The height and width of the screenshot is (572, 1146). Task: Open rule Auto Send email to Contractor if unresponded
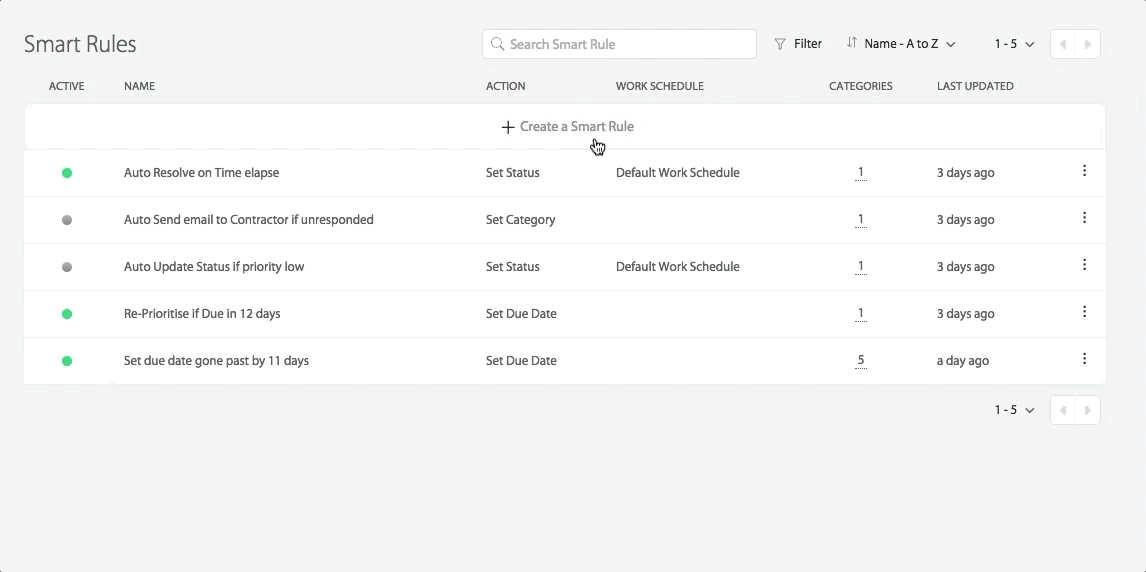click(x=248, y=220)
